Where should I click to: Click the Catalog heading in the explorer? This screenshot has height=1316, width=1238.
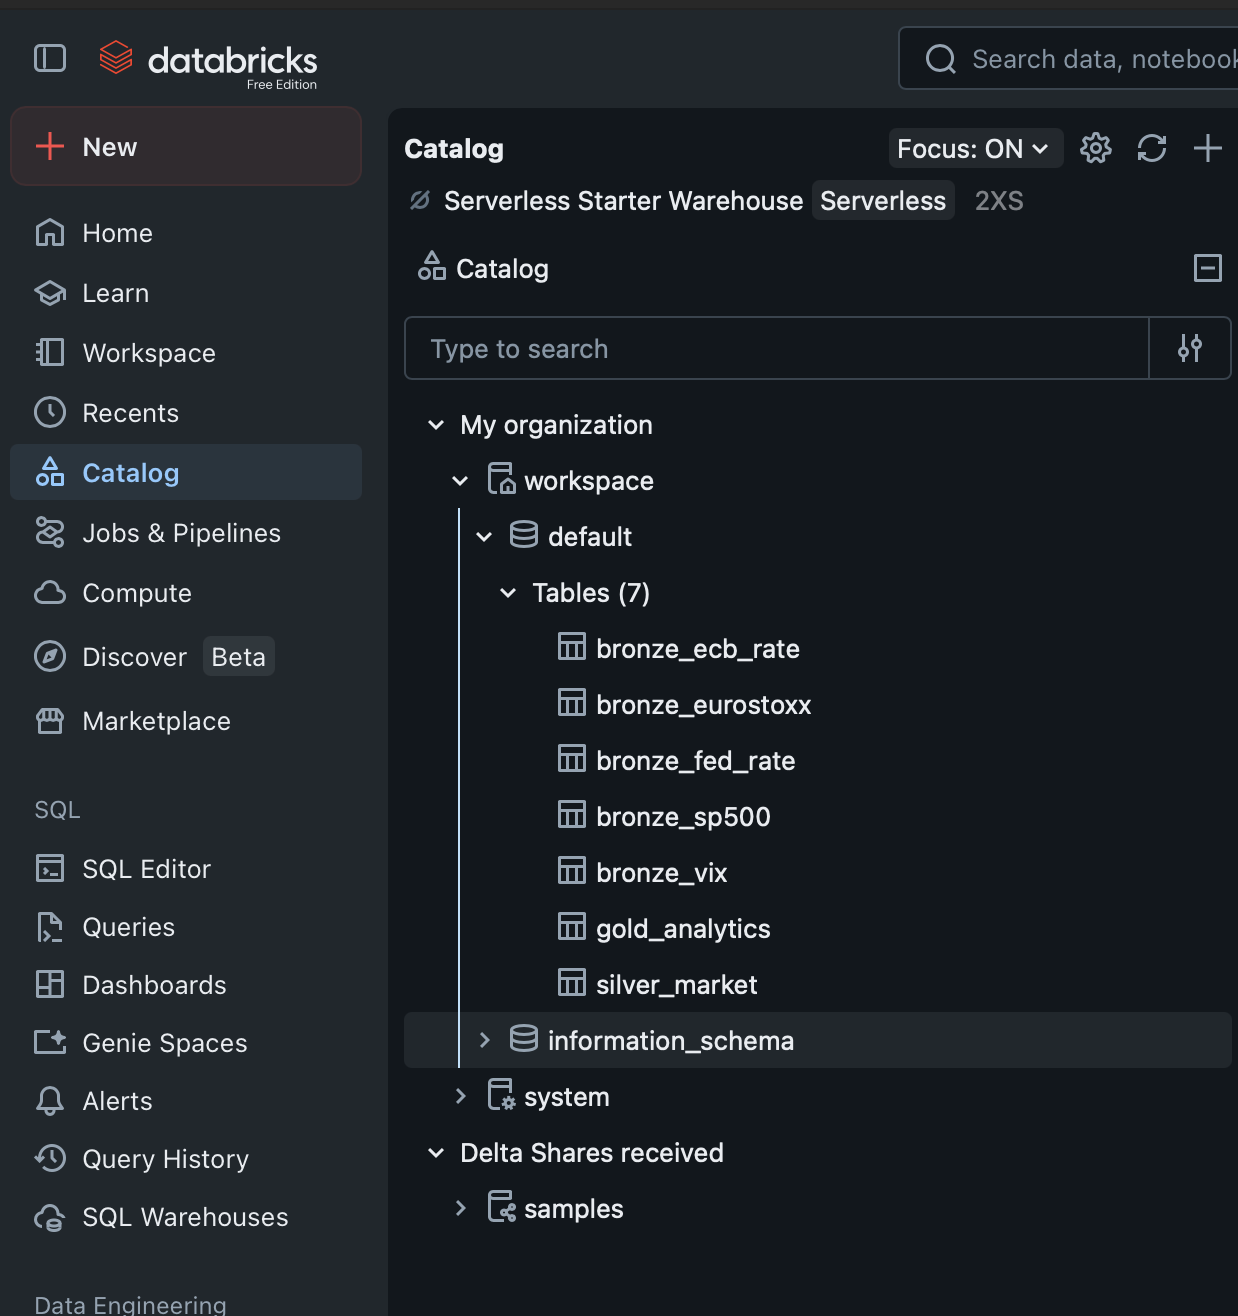(454, 149)
